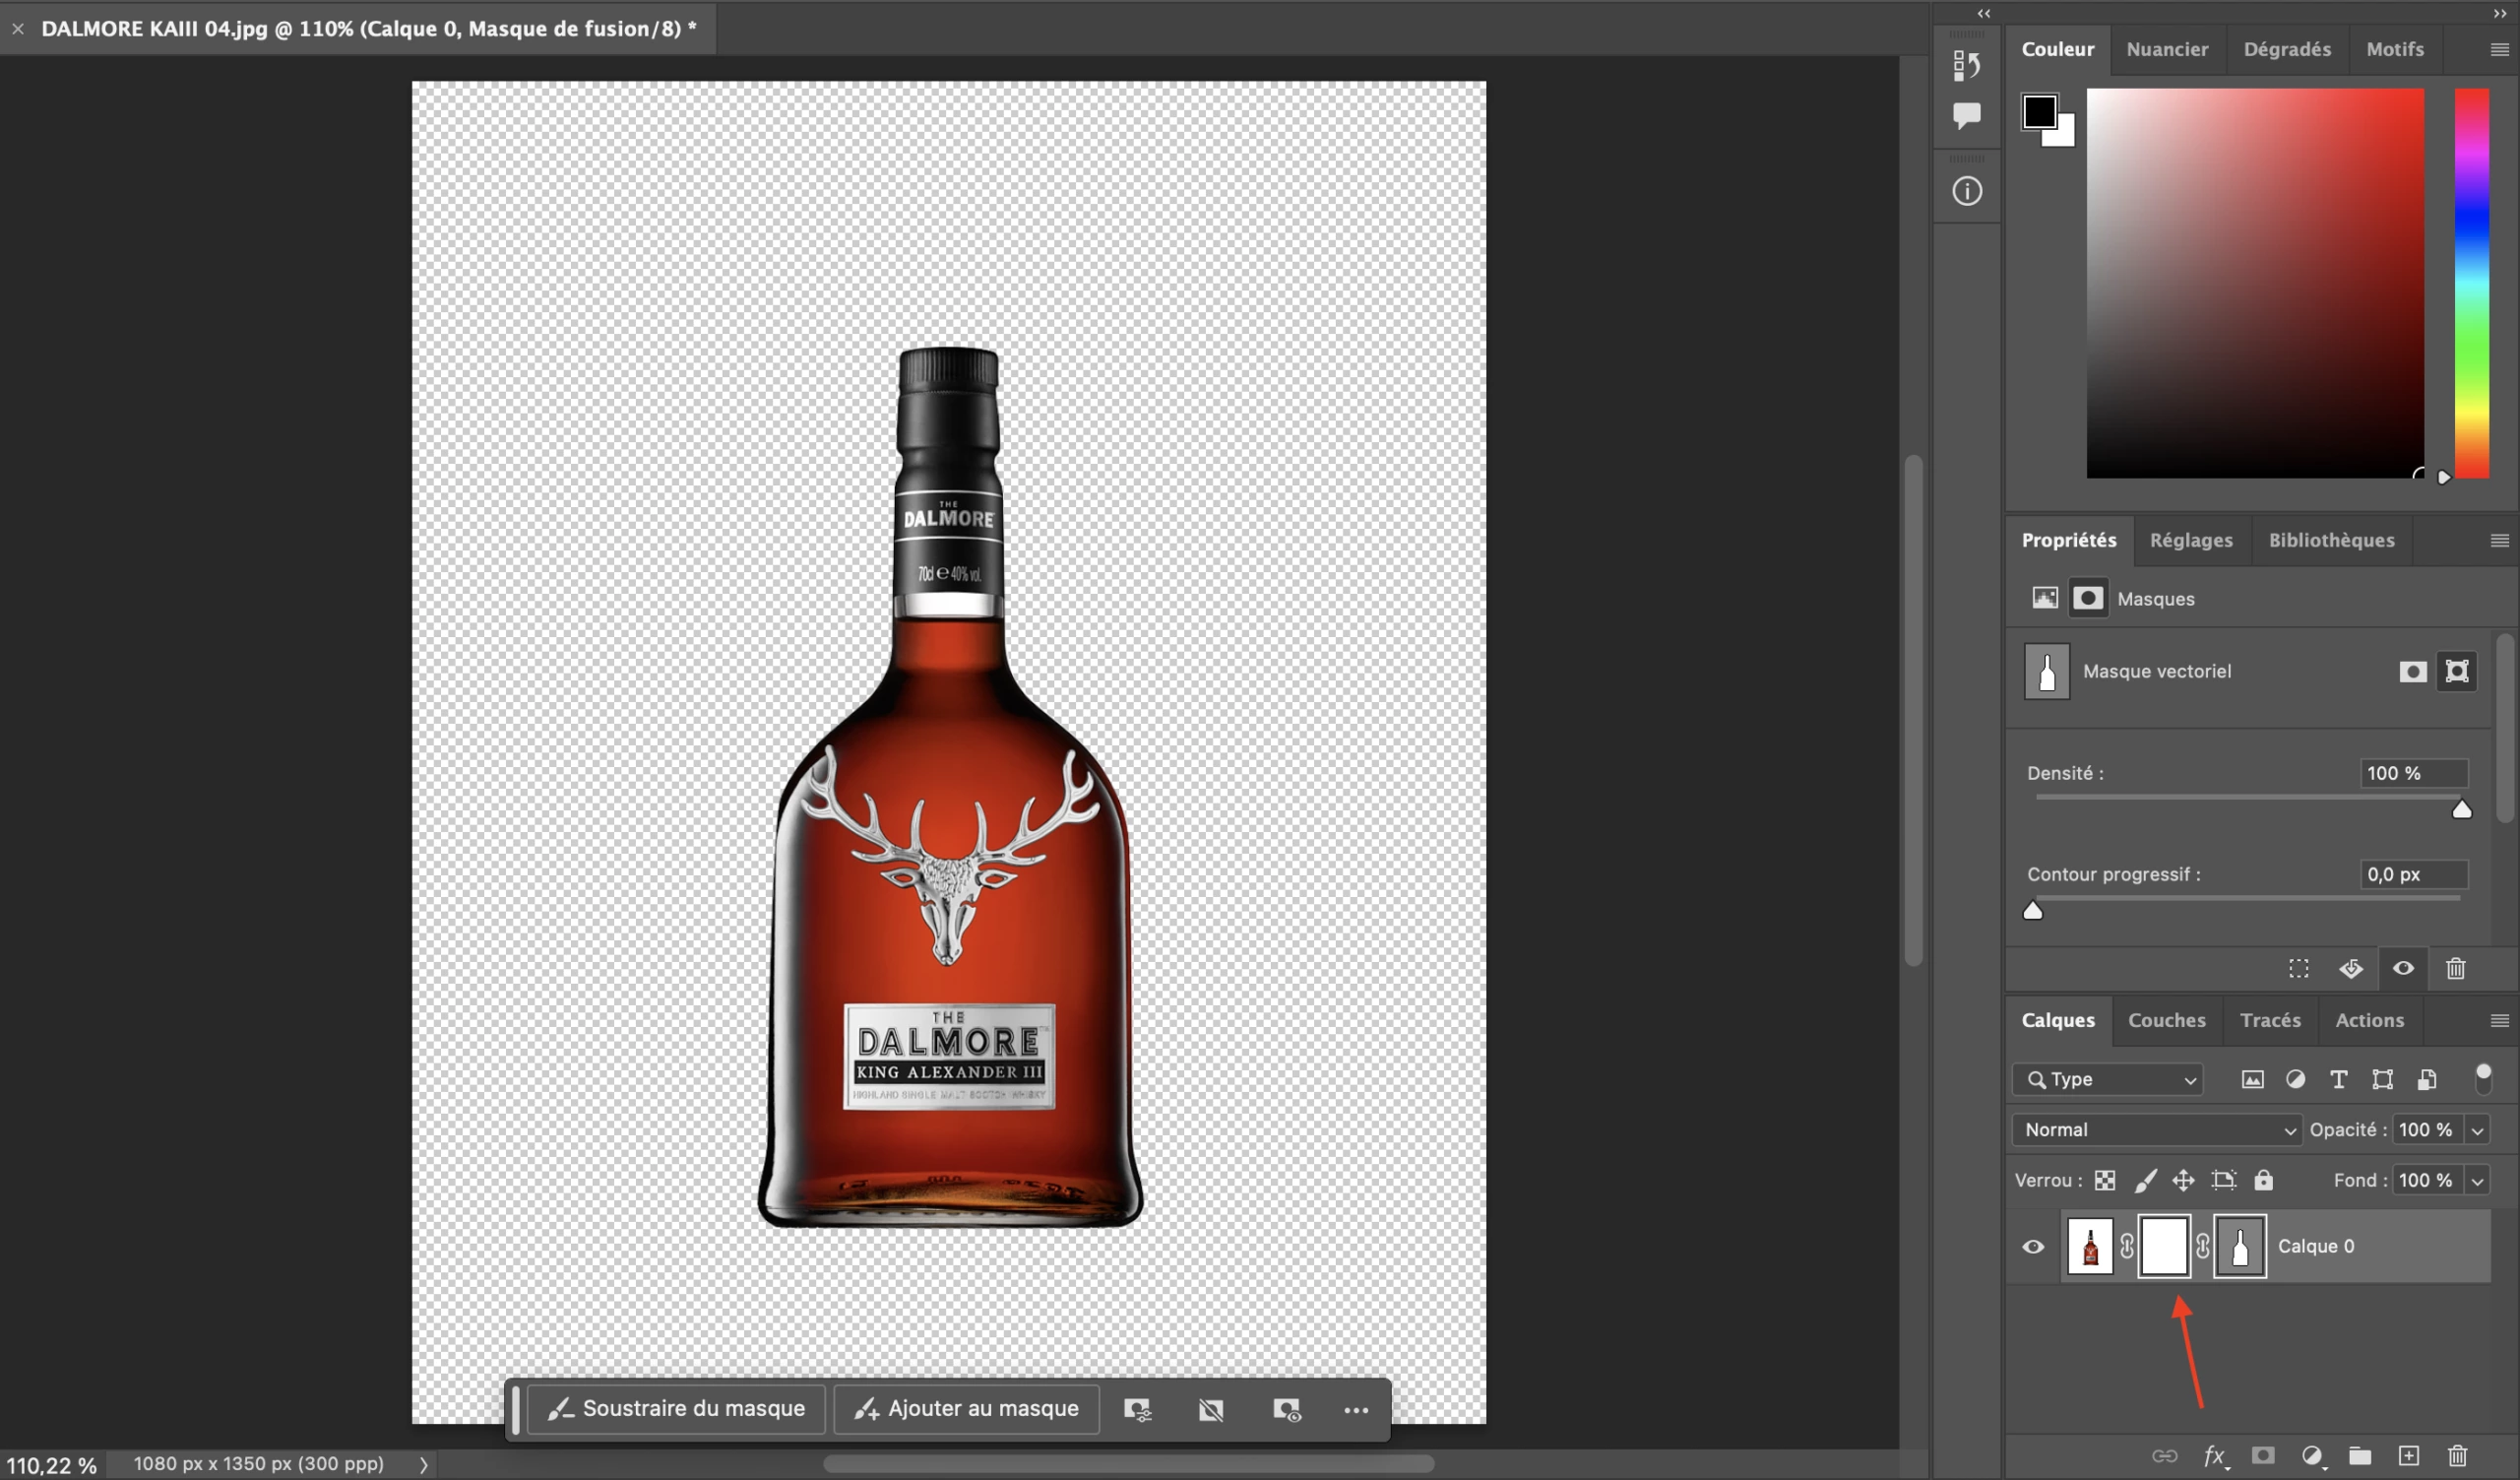The width and height of the screenshot is (2520, 1480).
Task: Open the layer effects fx menu
Action: [2214, 1455]
